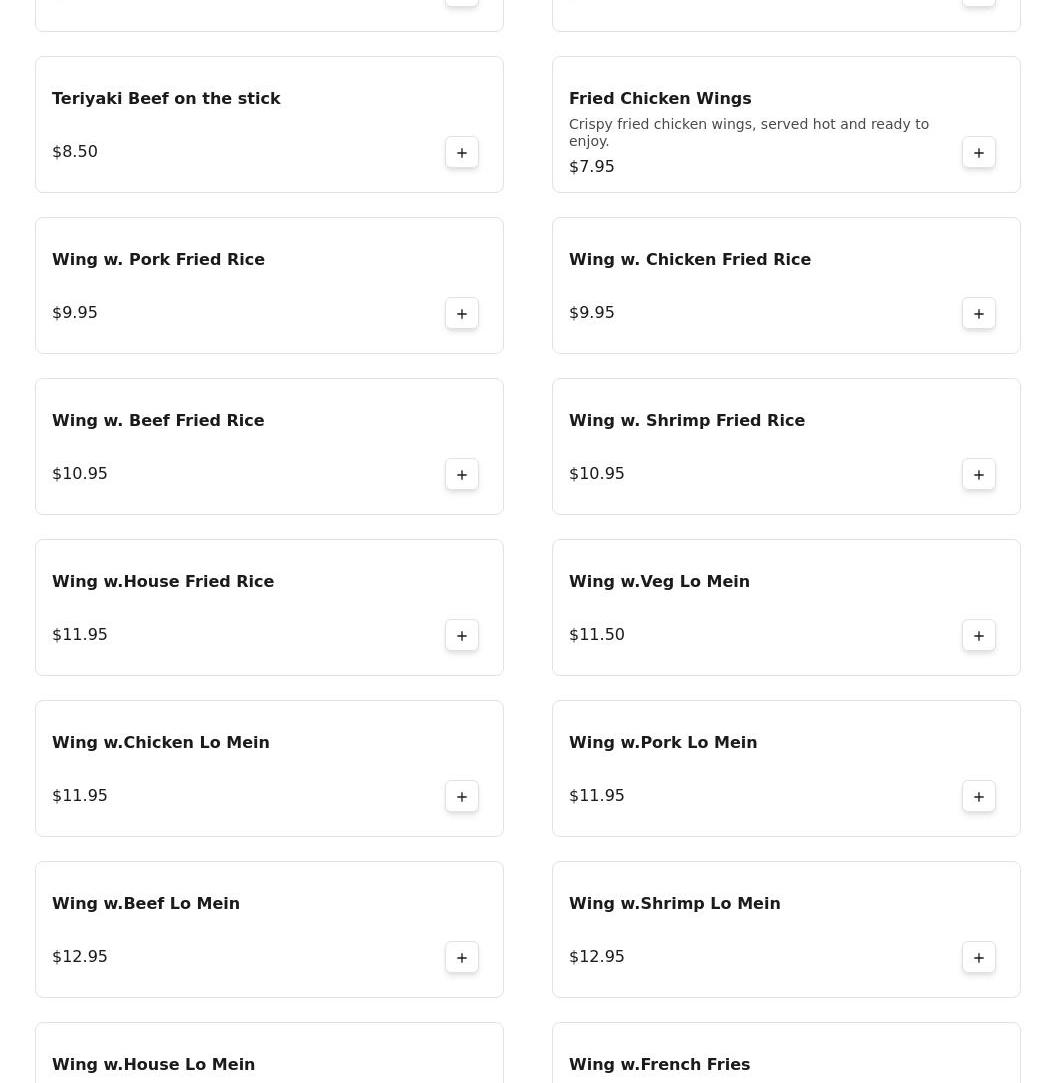Image resolution: width=1050 pixels, height=1083 pixels.
Task: Add Wing w.Pork Lo Mein to order
Action: 978,796
